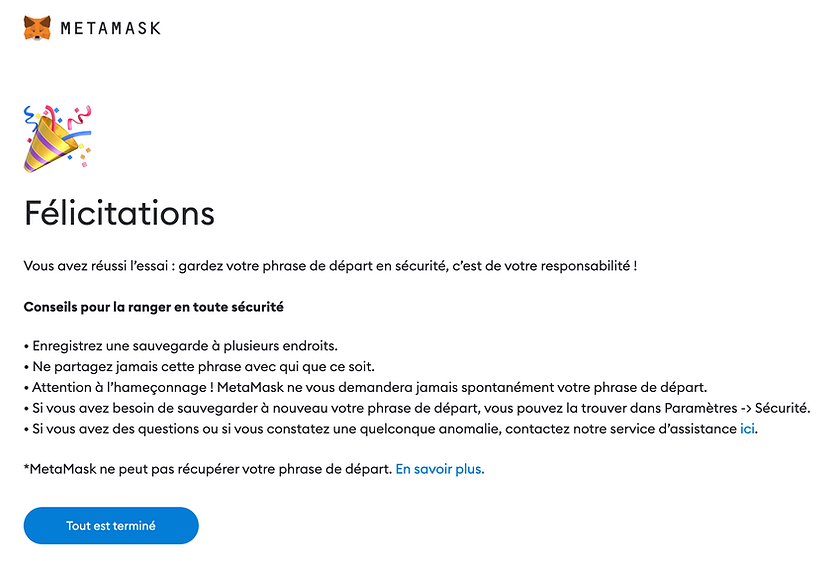Open the 'En savoir plus.' link
Image resolution: width=835 pixels, height=561 pixels.
pyautogui.click(x=440, y=468)
